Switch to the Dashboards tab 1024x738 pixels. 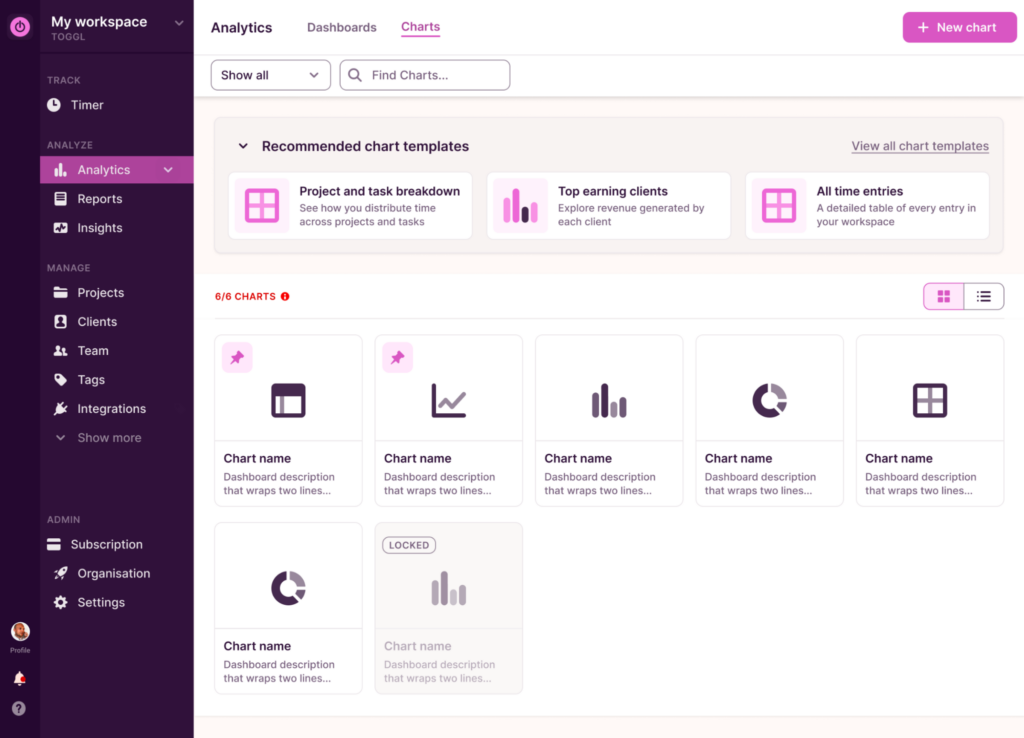[341, 27]
